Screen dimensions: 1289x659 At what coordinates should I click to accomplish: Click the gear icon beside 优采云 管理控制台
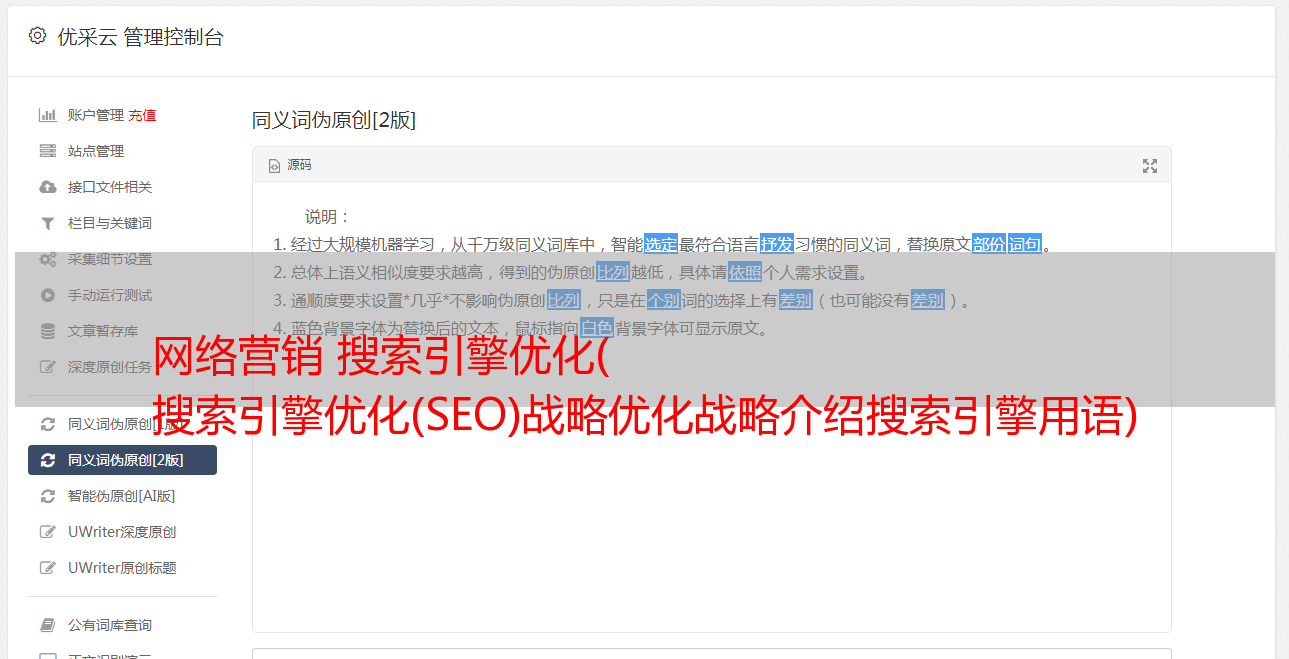[x=37, y=36]
